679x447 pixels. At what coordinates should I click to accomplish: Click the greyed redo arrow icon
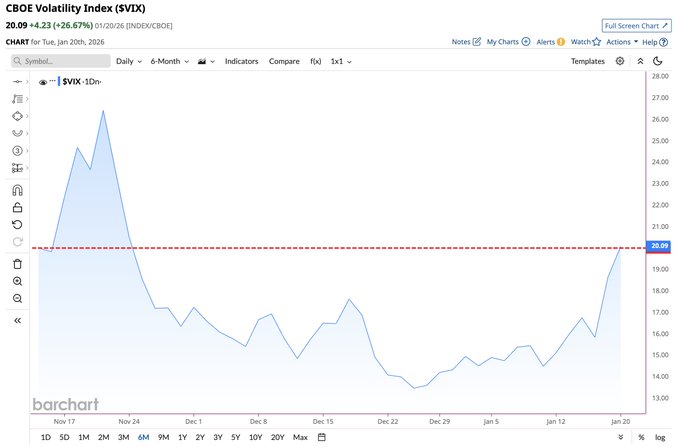(17, 242)
